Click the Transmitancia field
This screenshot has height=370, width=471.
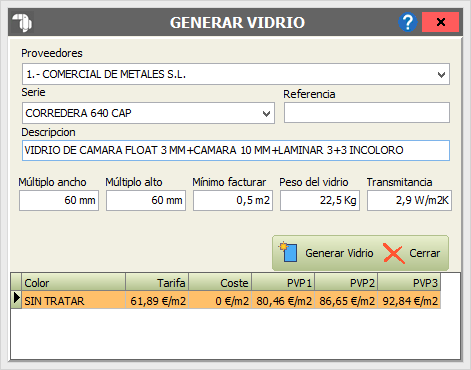[409, 200]
